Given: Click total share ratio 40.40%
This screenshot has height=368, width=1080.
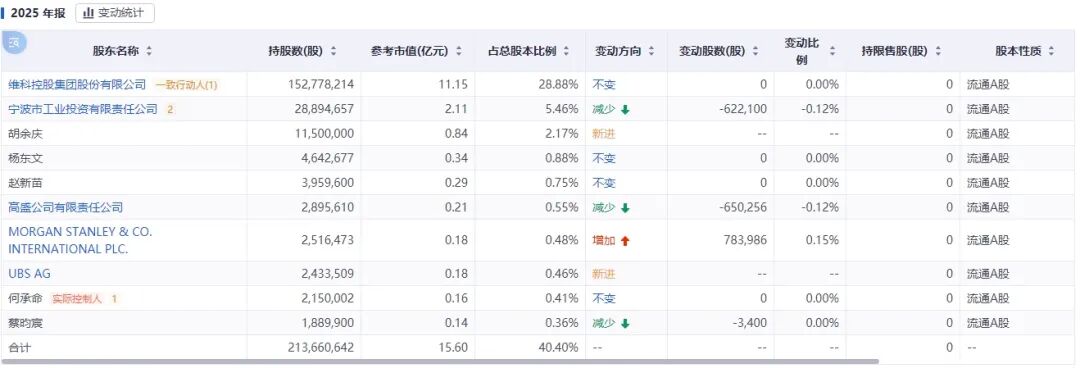Looking at the screenshot, I should [x=559, y=348].
